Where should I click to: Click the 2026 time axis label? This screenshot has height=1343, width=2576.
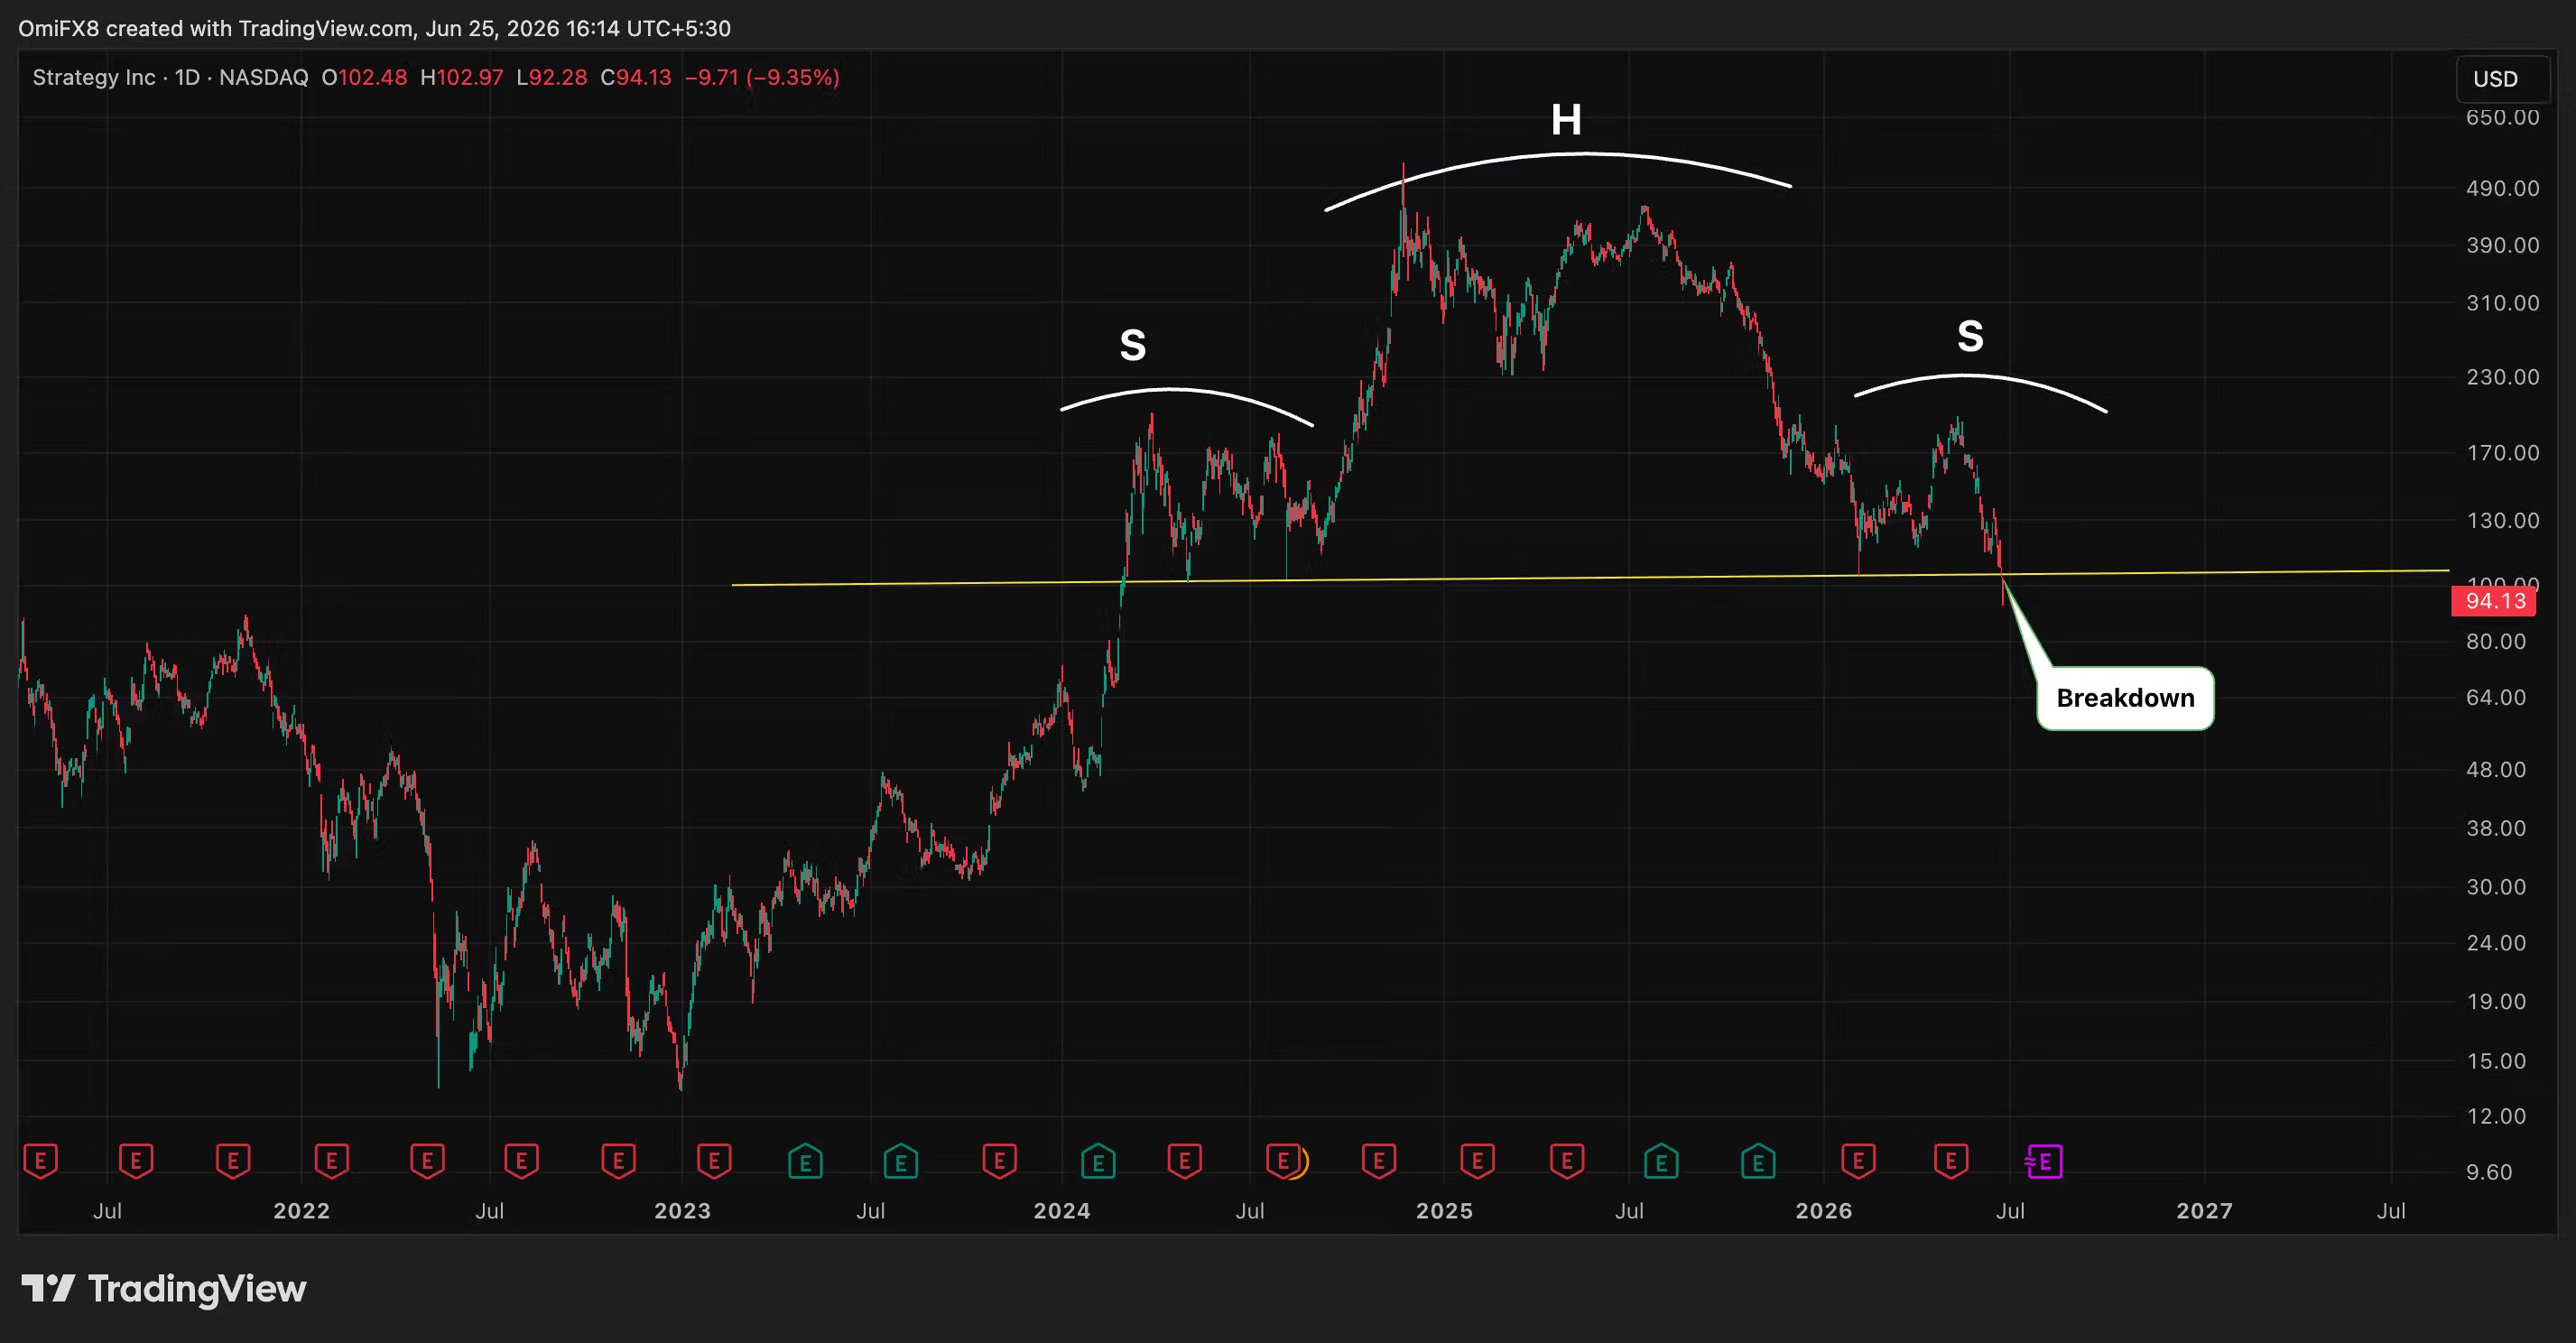pyautogui.click(x=1824, y=1211)
